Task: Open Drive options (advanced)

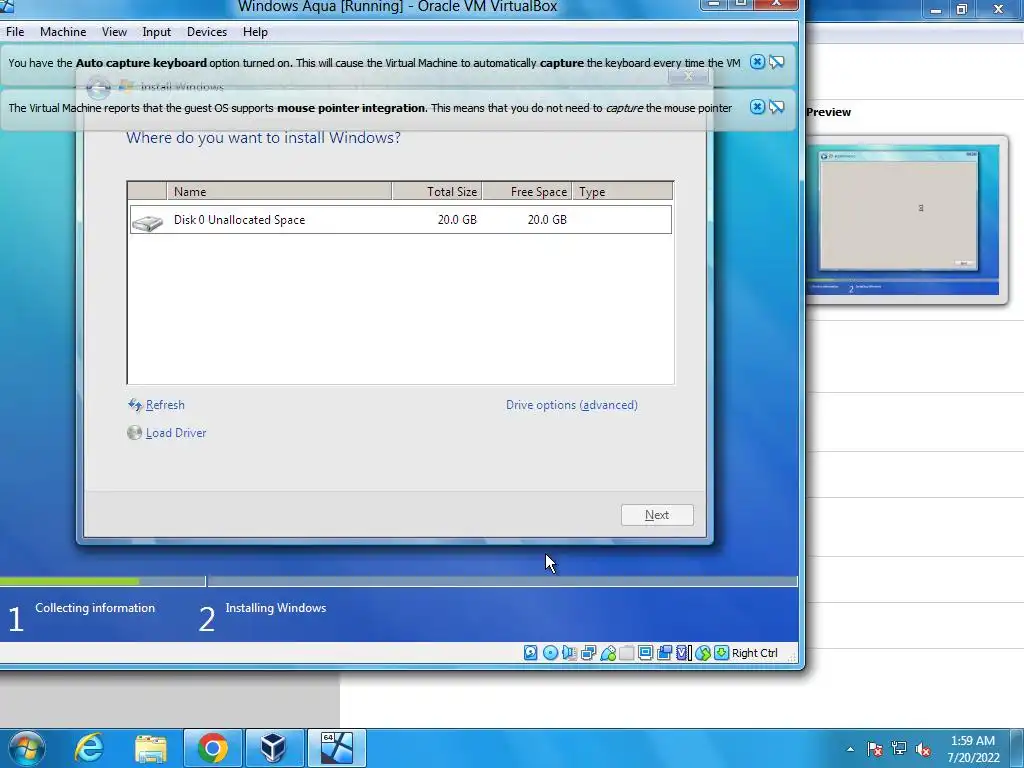Action: point(571,405)
